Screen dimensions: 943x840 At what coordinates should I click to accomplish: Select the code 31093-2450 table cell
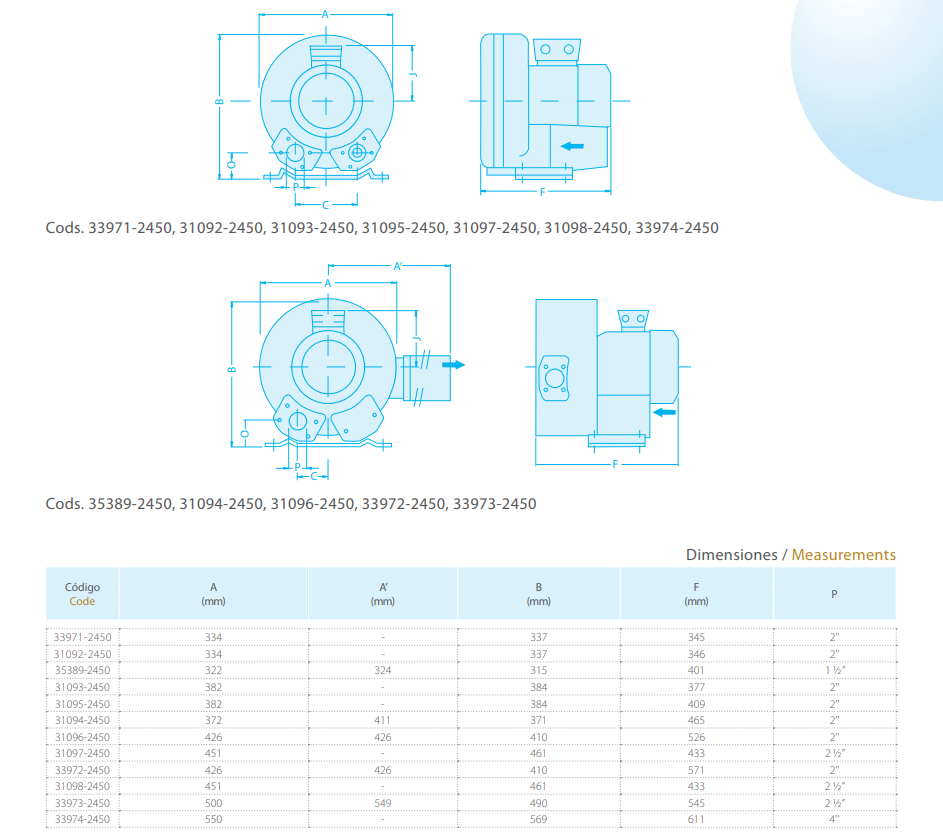tap(82, 687)
